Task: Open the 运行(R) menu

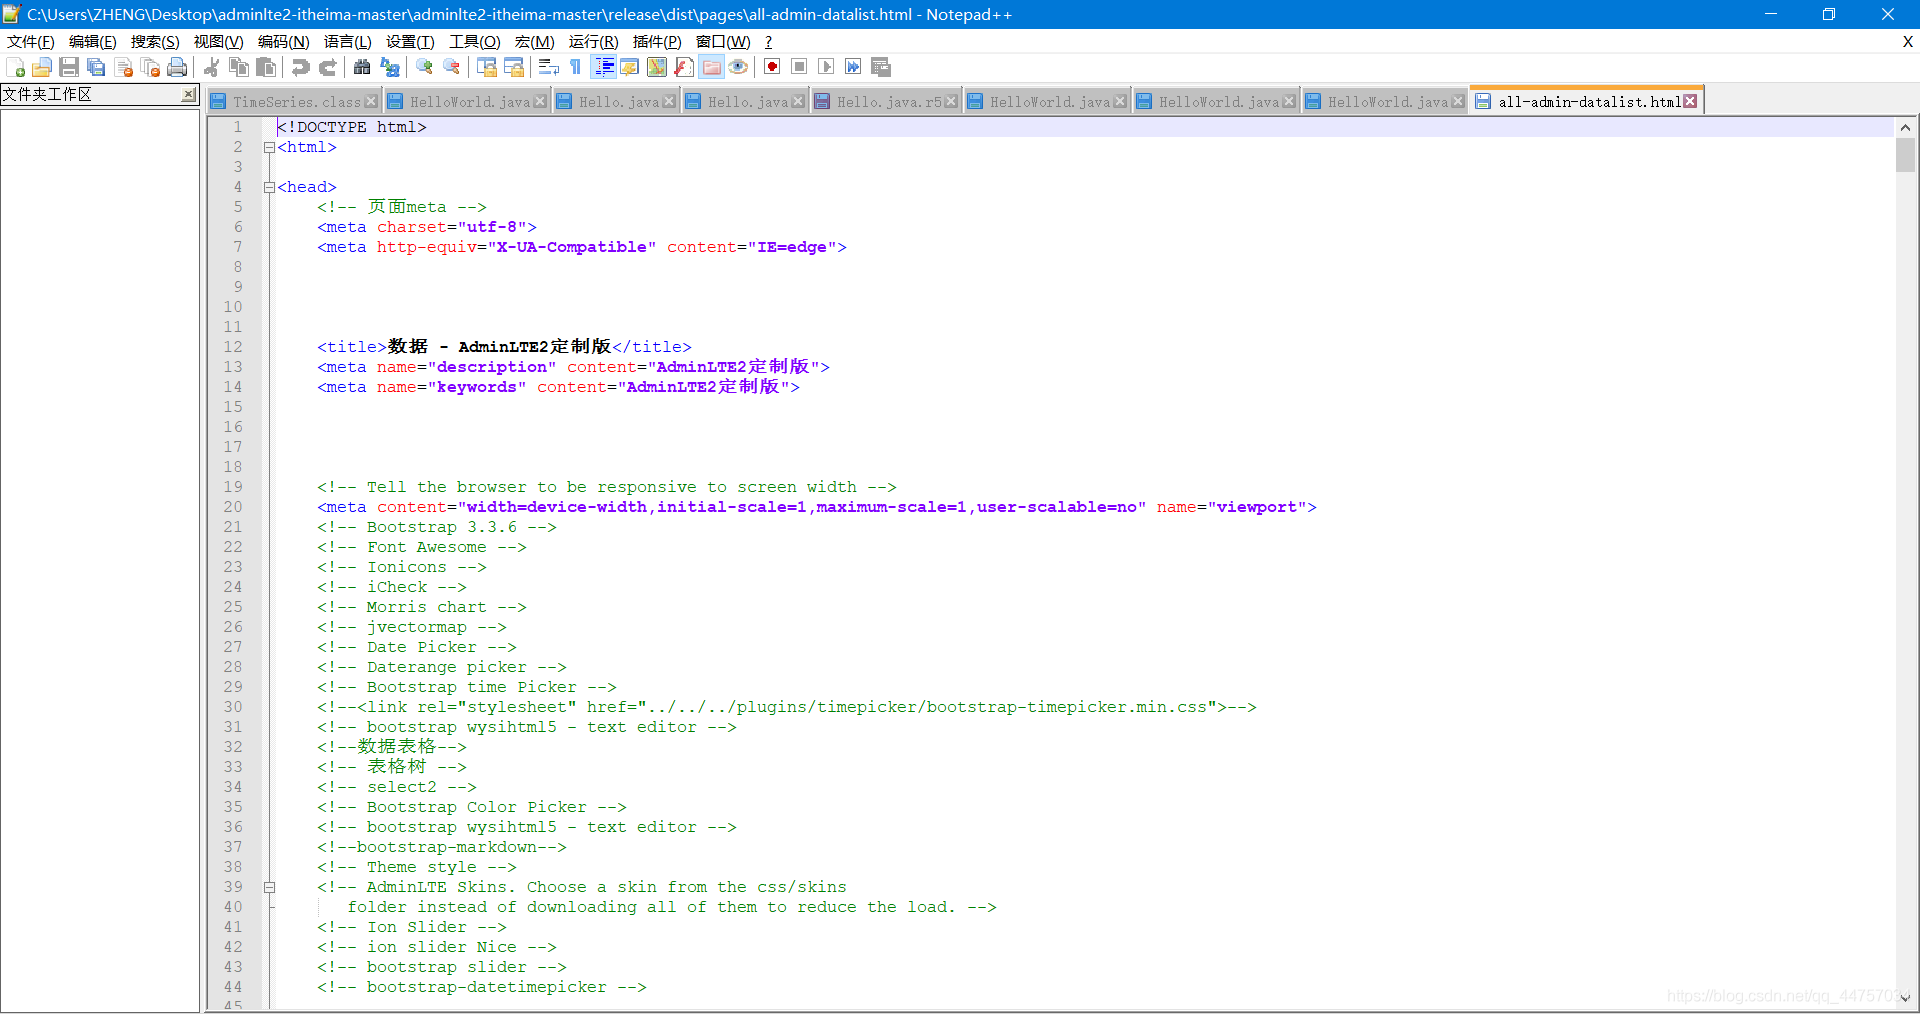Action: (x=593, y=42)
